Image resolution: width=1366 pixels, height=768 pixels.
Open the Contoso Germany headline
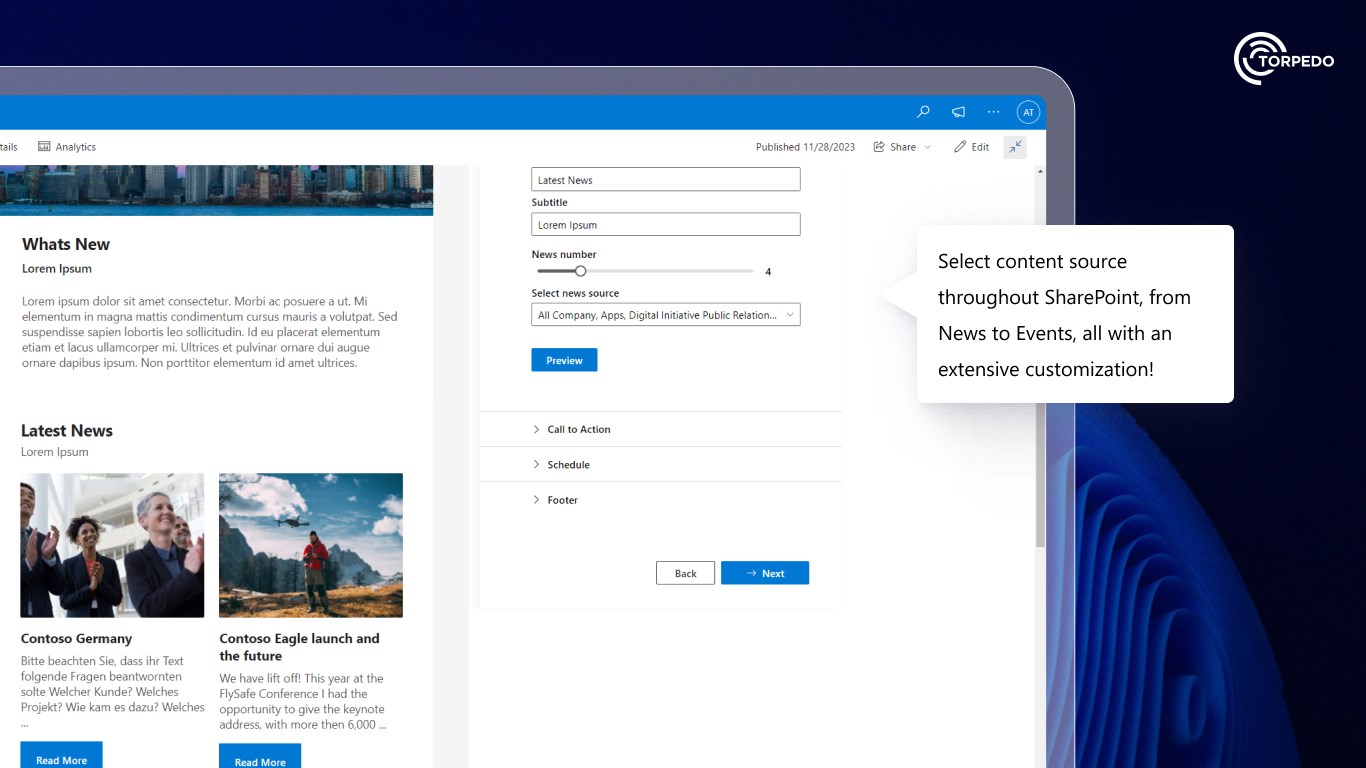point(76,638)
